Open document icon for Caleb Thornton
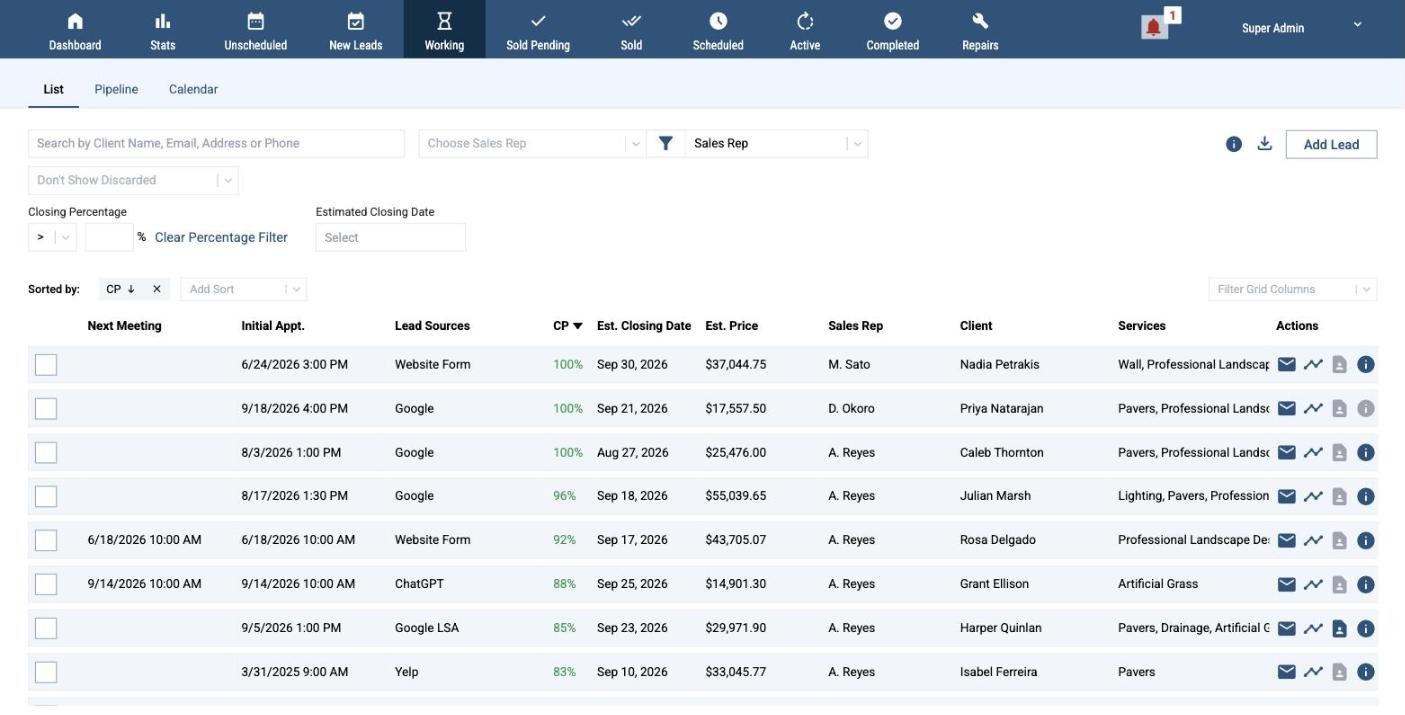 coord(1339,453)
